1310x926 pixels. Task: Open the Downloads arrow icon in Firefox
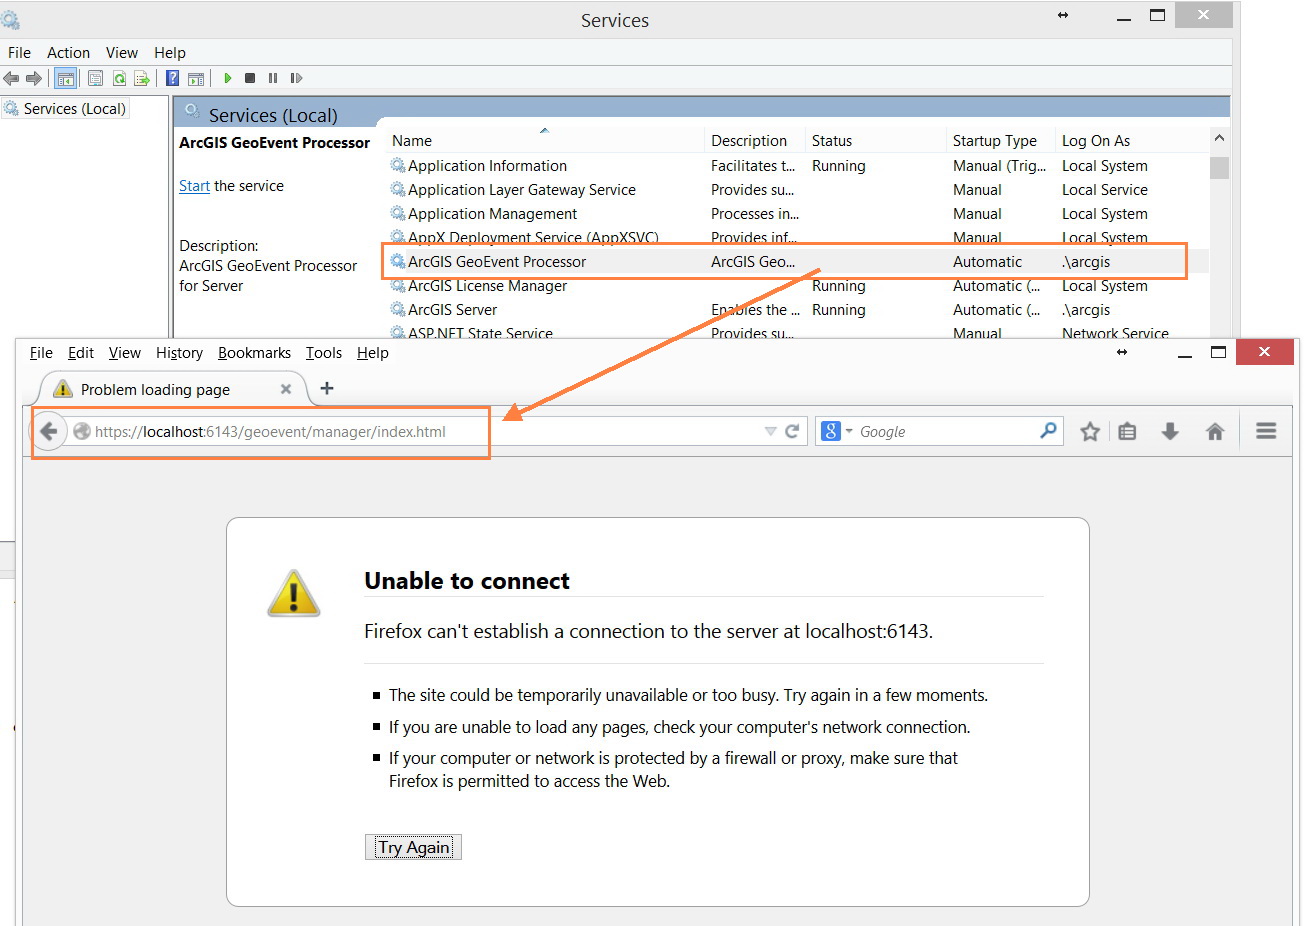1170,431
